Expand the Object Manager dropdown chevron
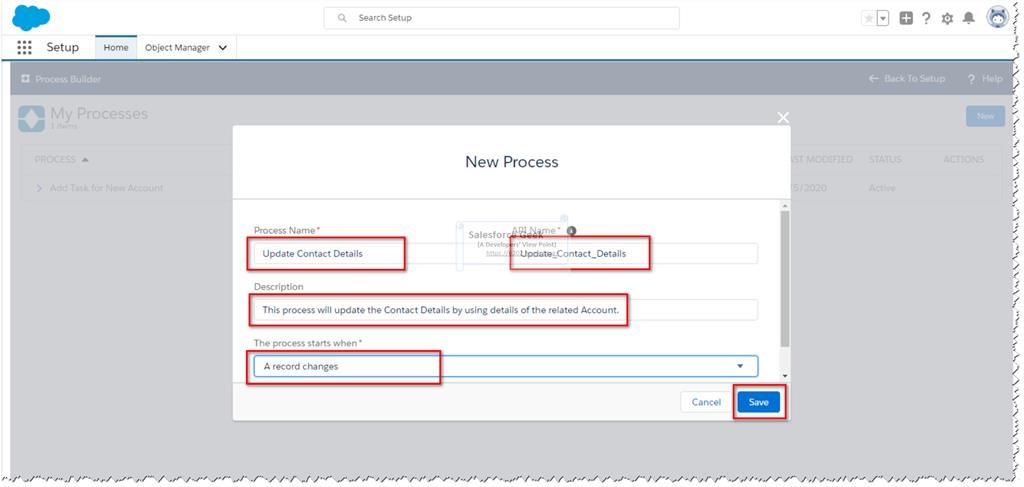 tap(223, 48)
